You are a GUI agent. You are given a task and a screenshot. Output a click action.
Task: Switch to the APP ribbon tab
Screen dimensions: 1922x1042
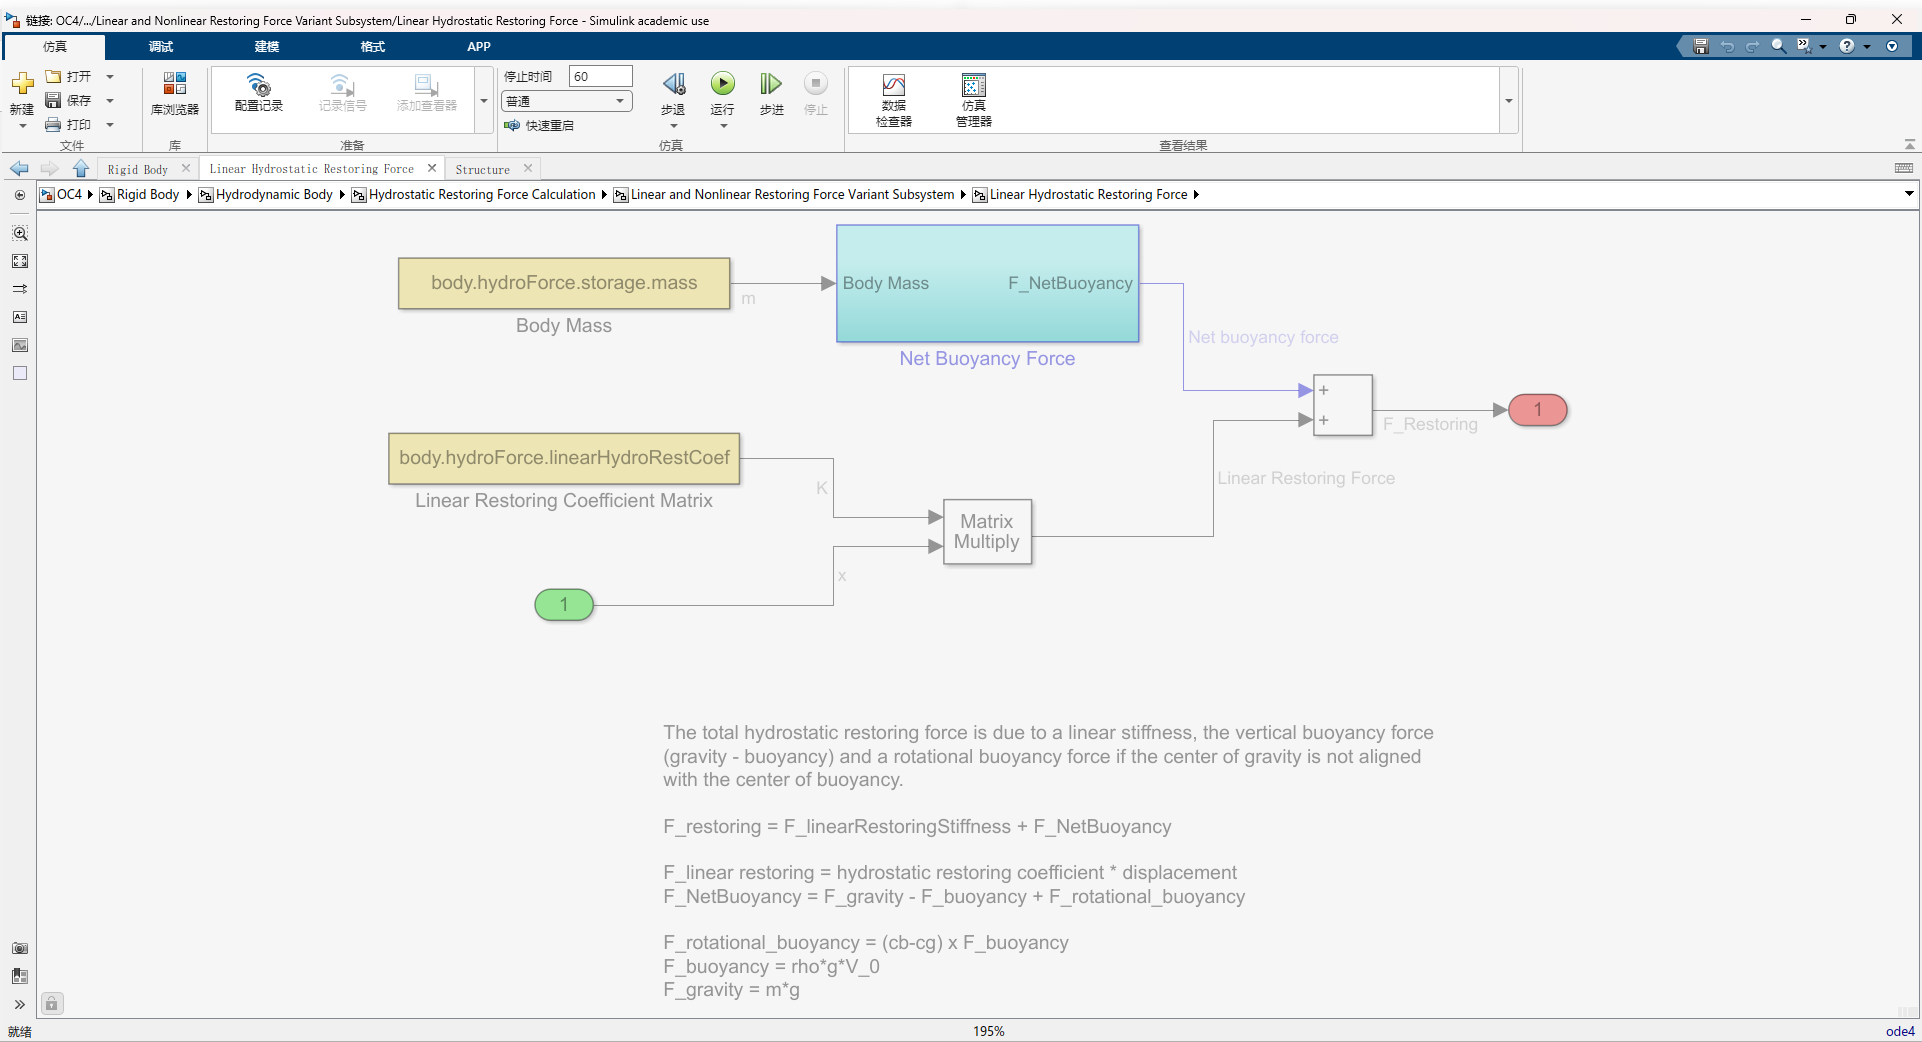(x=478, y=46)
